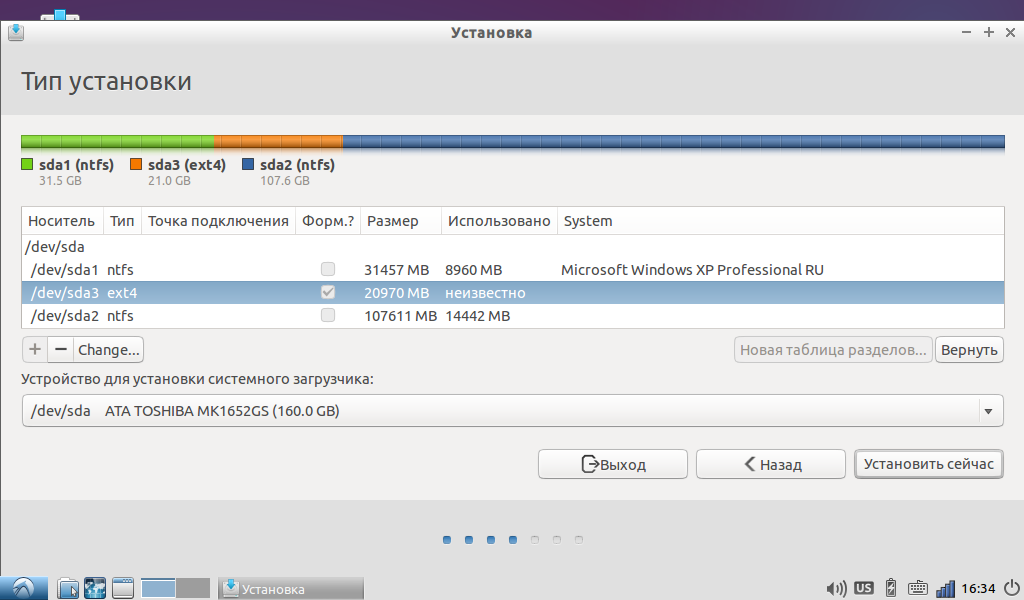Viewport: 1024px width, 600px height.
Task: Select the /dev/sda disk row
Action: click(x=513, y=247)
